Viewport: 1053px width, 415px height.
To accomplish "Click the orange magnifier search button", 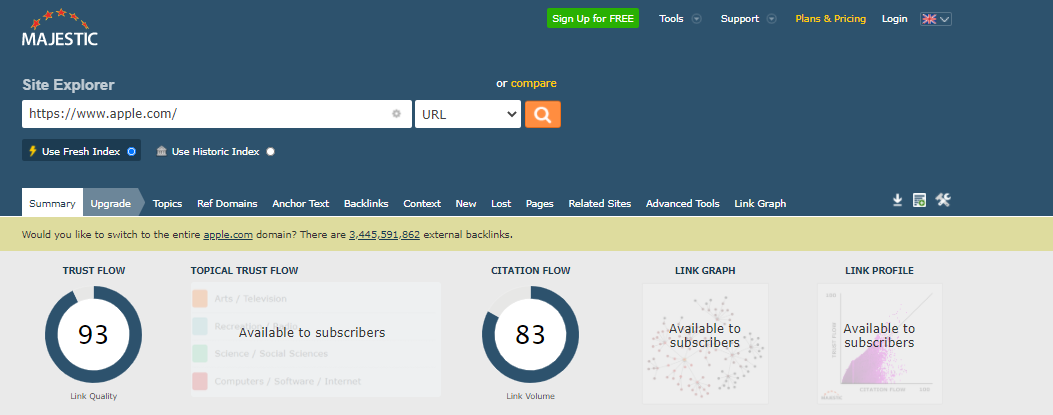I will pyautogui.click(x=542, y=114).
